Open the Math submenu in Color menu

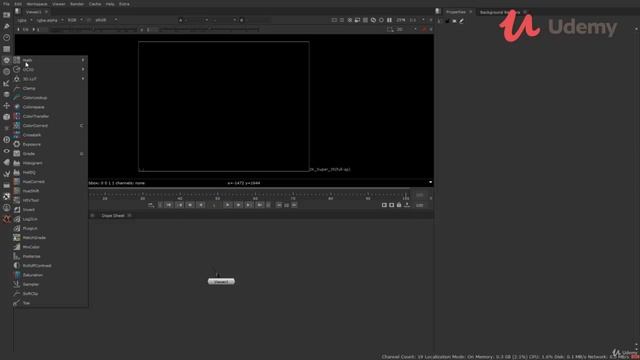pos(51,60)
